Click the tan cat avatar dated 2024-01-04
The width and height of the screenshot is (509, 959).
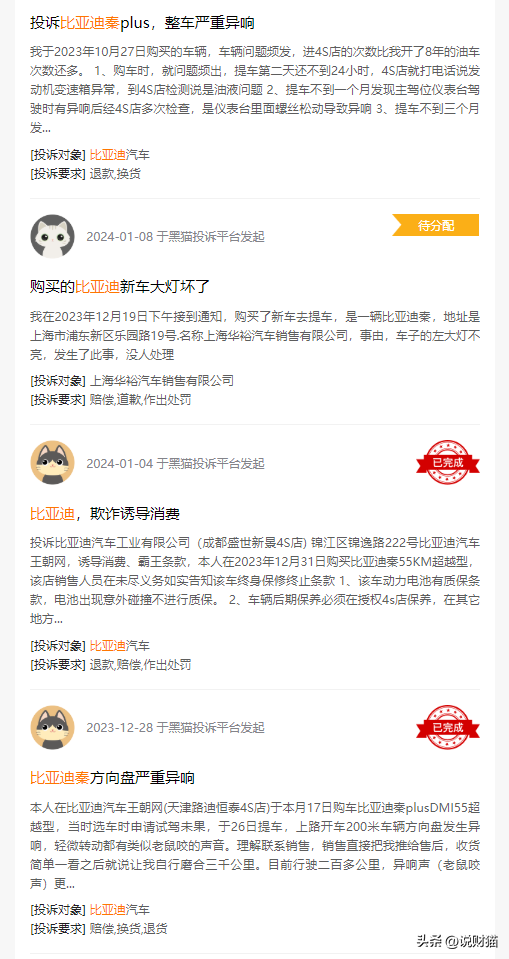point(53,463)
